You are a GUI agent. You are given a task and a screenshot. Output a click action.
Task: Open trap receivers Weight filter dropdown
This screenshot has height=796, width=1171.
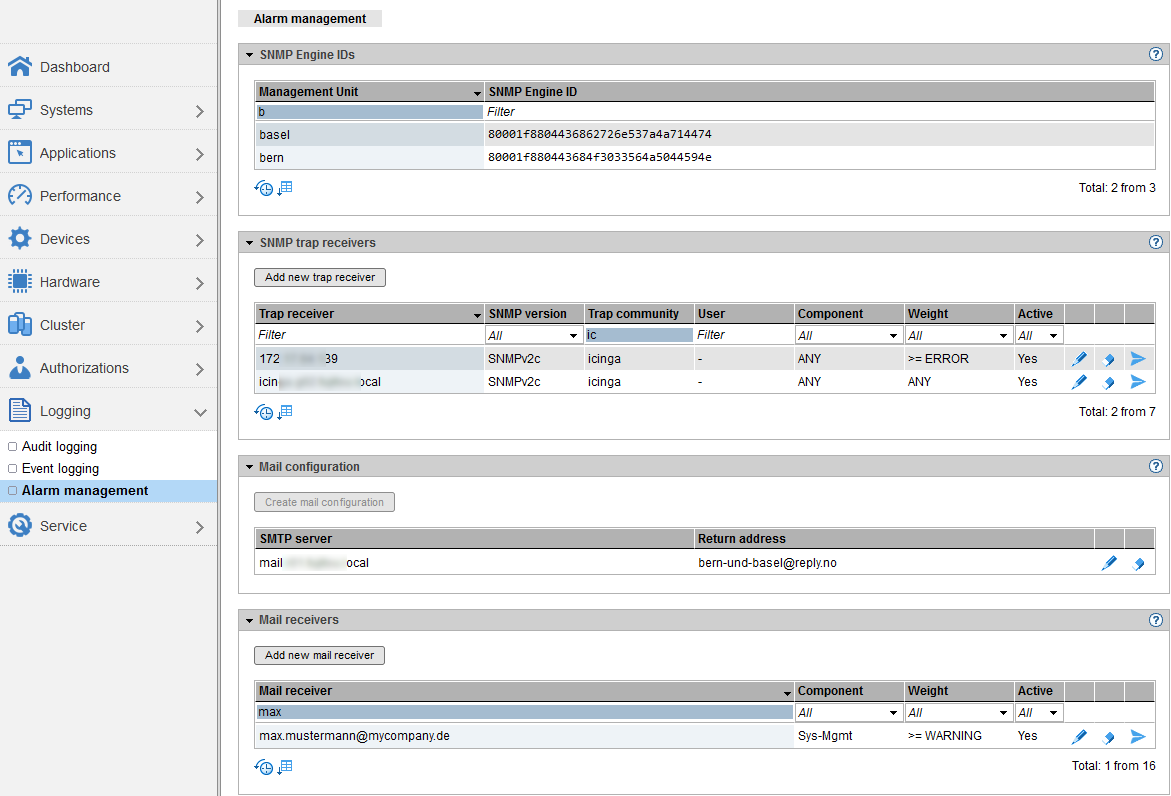pos(958,336)
